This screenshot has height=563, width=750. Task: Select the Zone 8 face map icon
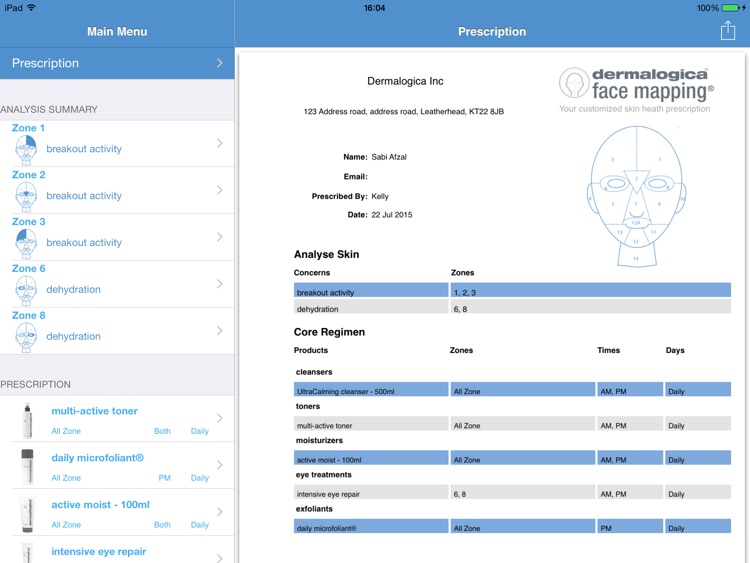pos(26,337)
